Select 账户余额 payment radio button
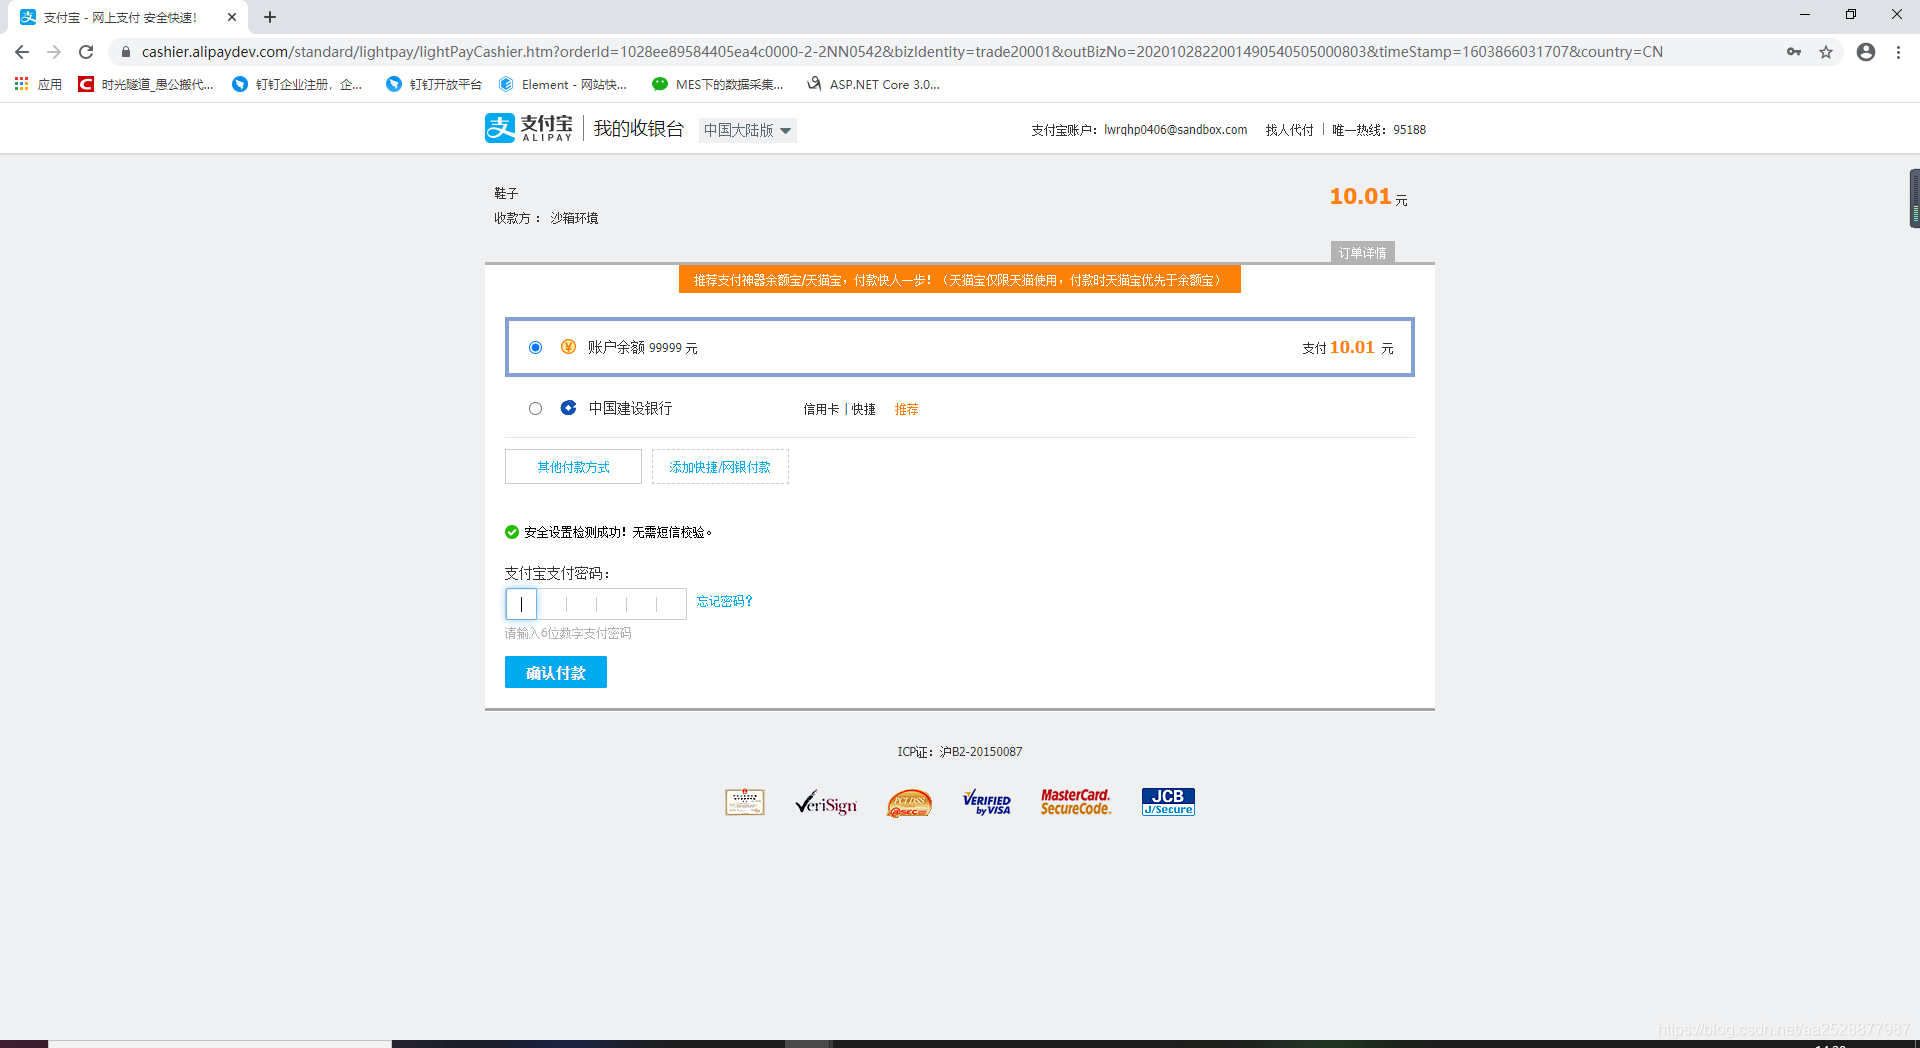The image size is (1920, 1048). point(536,347)
